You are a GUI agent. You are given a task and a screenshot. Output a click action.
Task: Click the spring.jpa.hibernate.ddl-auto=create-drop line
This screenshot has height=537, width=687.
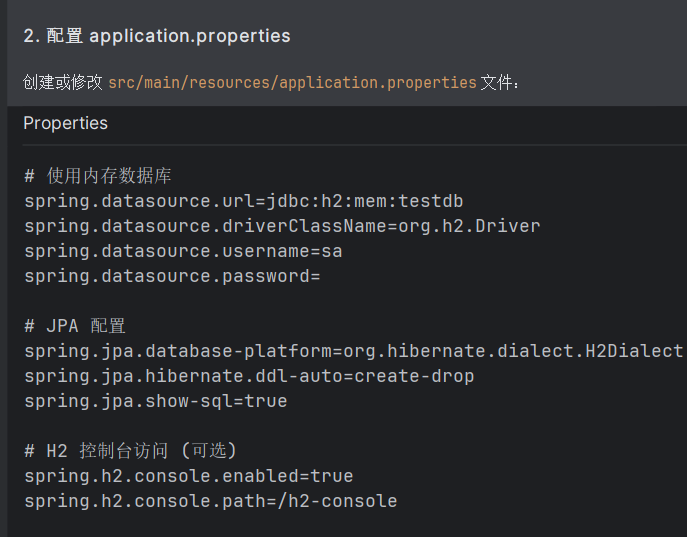249,376
